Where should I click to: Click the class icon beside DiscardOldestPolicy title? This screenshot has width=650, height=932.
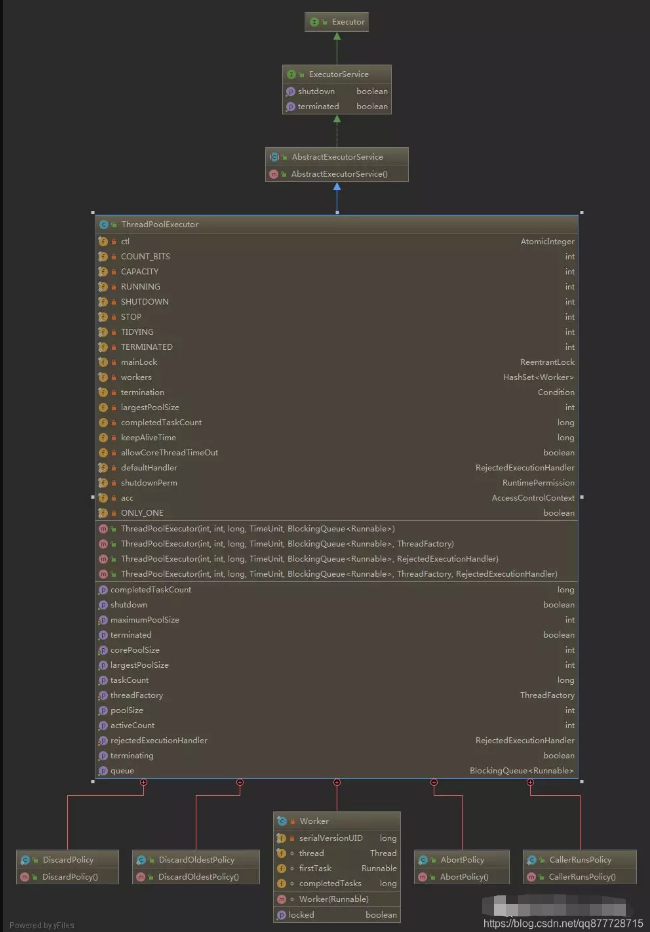141,859
